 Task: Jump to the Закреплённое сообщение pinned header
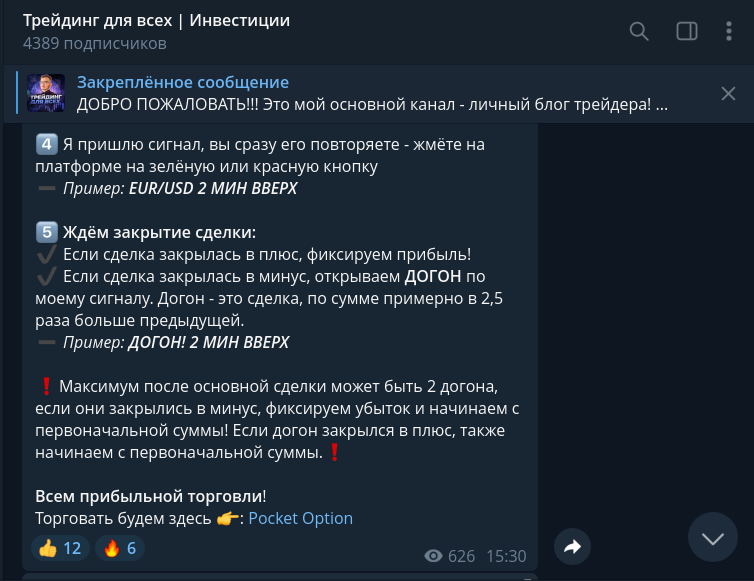click(183, 82)
